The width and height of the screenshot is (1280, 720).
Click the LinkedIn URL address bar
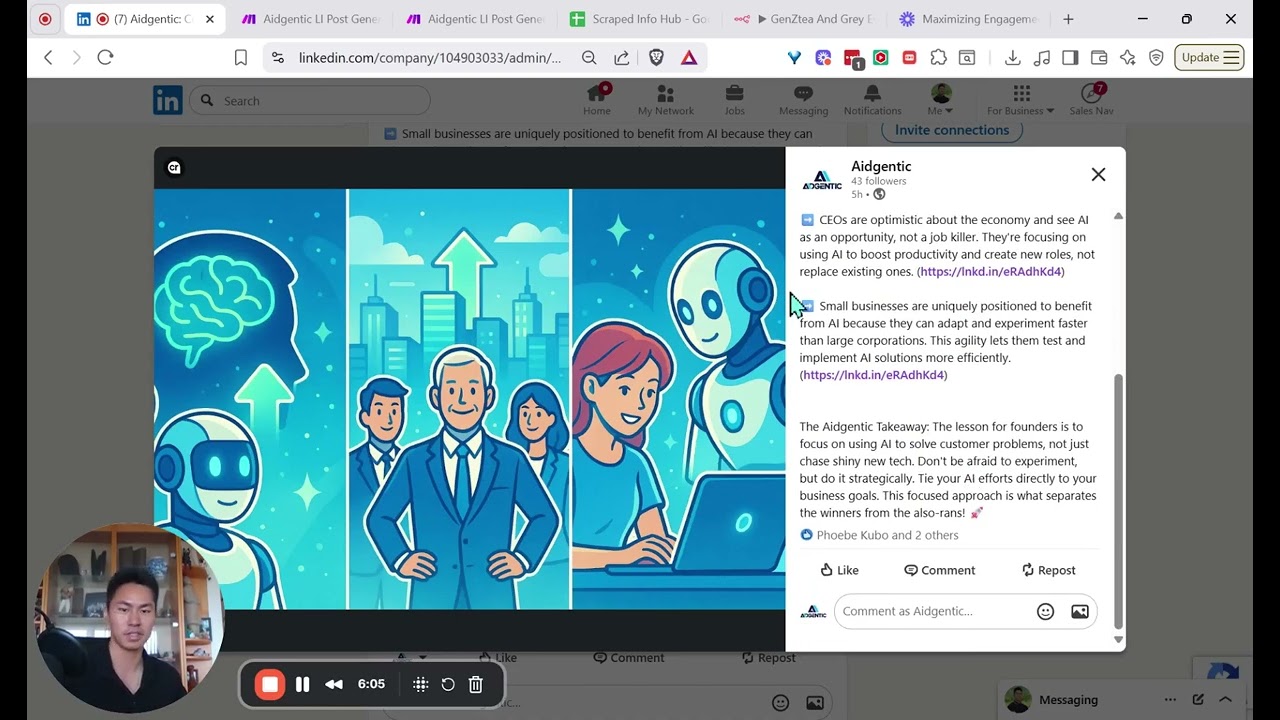coord(430,58)
